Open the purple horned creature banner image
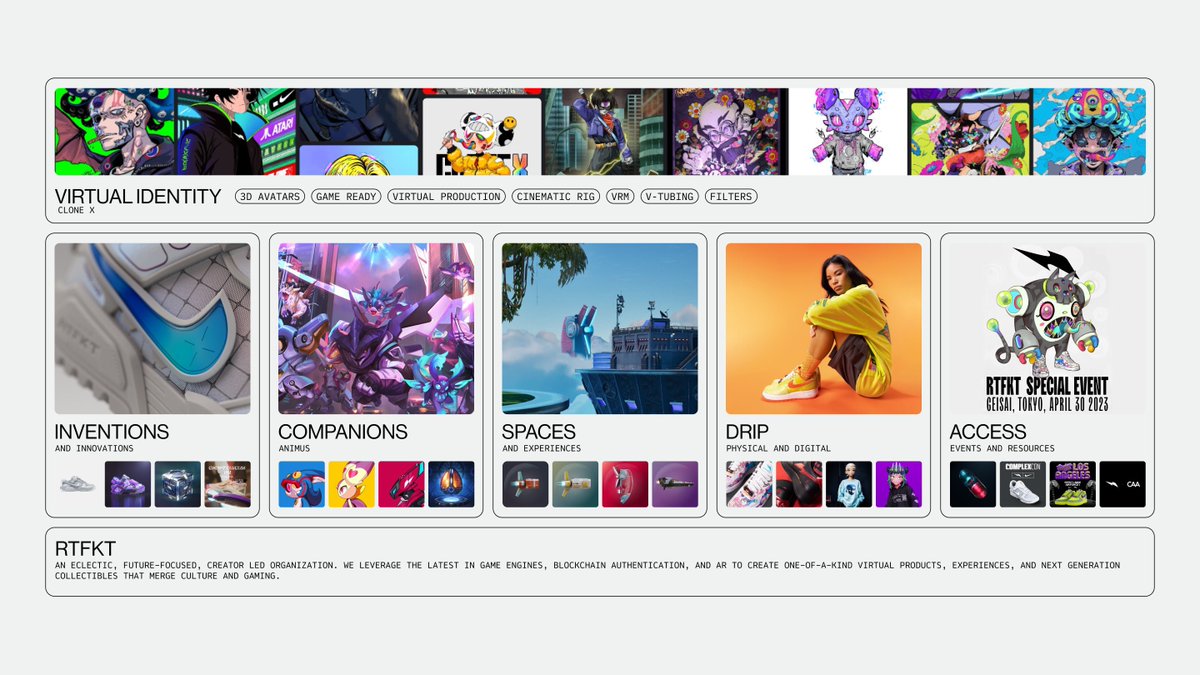The image size is (1200, 675). [x=848, y=132]
